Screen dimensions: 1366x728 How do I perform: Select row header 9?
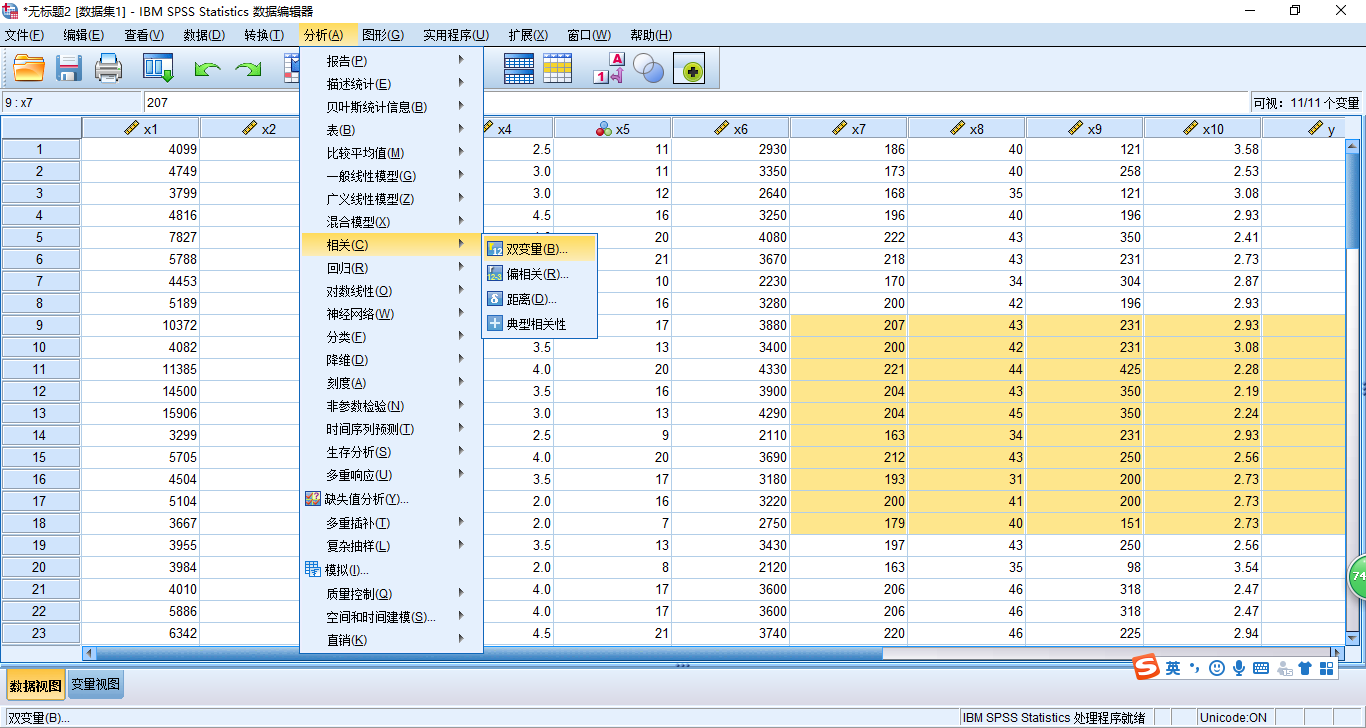click(41, 325)
